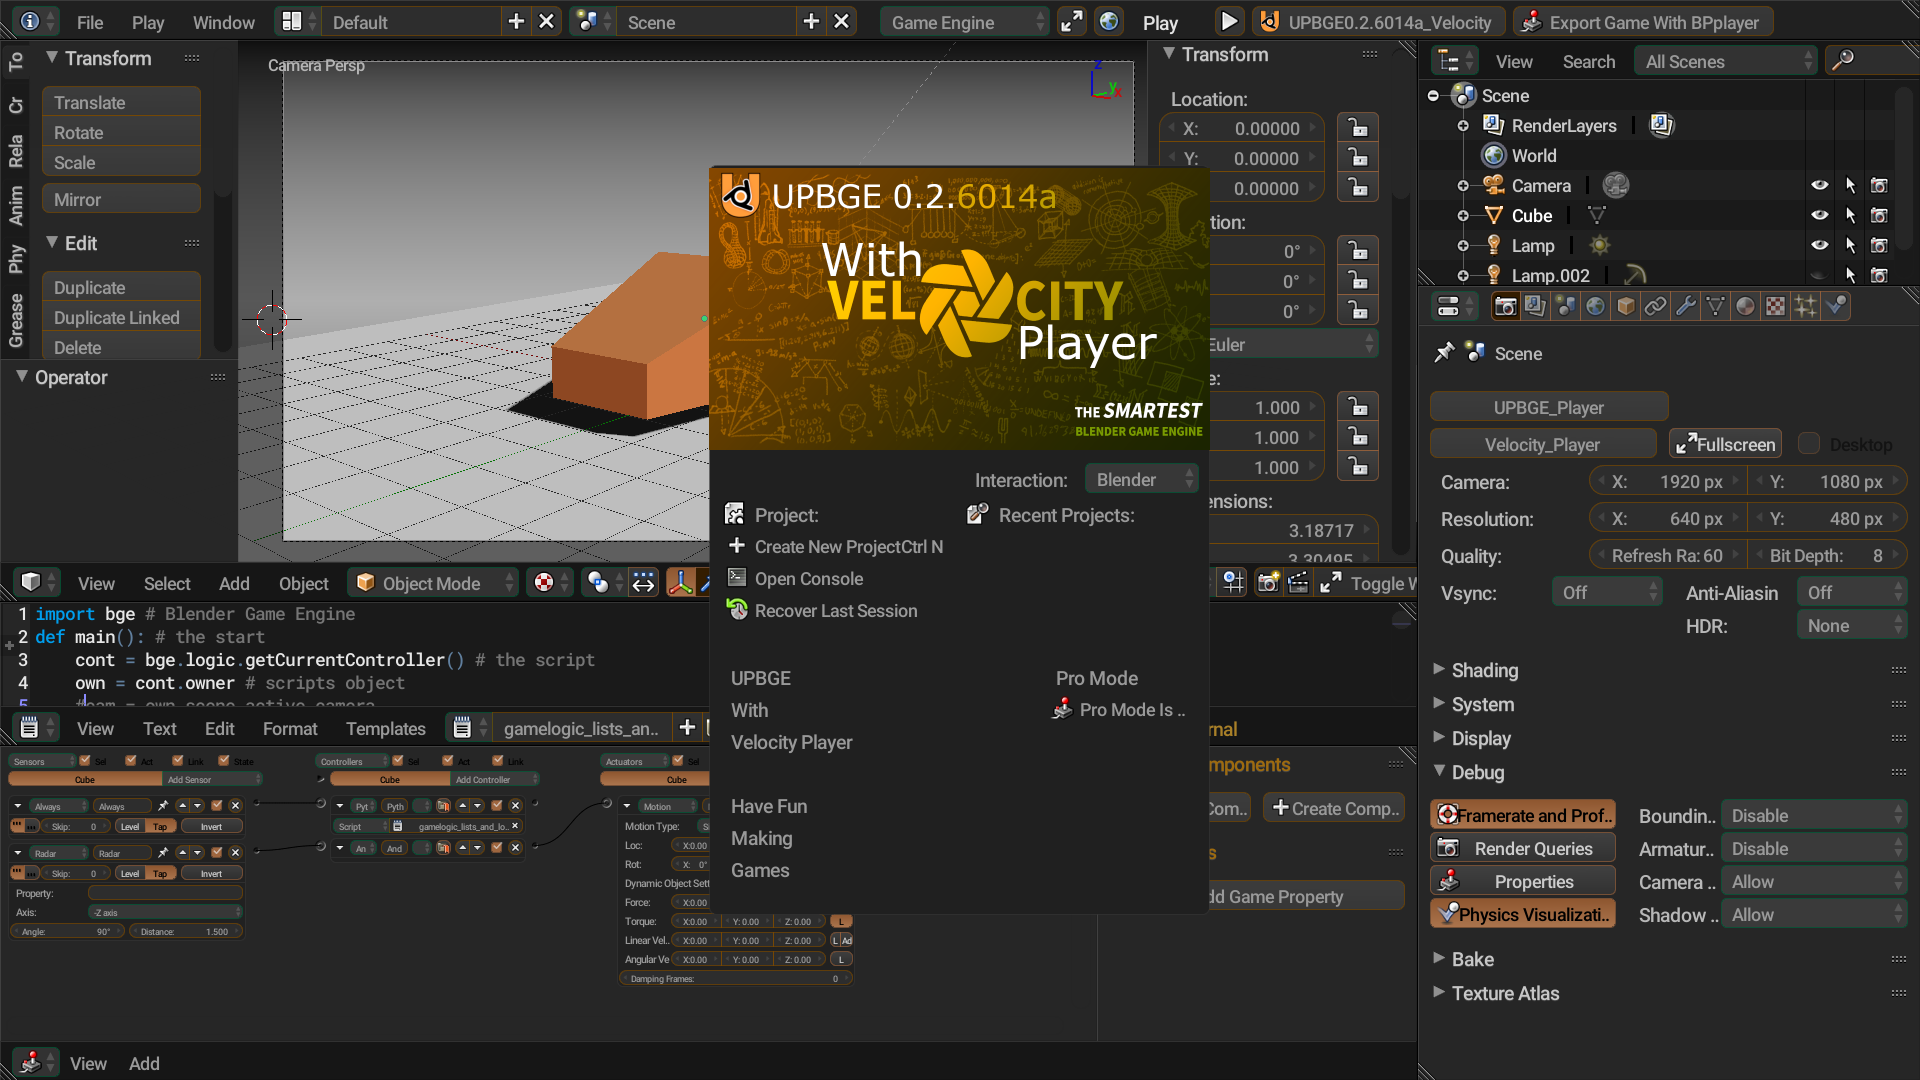Enable the Desktop checkbox
Screen dimensions: 1920x1080
(1808, 443)
